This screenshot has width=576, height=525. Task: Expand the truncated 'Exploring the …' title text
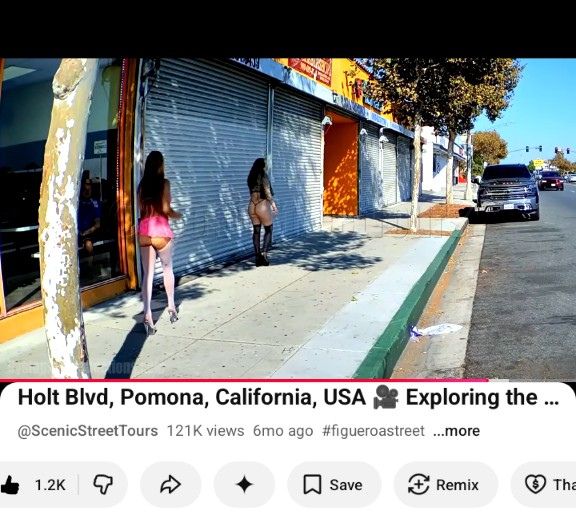[x=482, y=398]
